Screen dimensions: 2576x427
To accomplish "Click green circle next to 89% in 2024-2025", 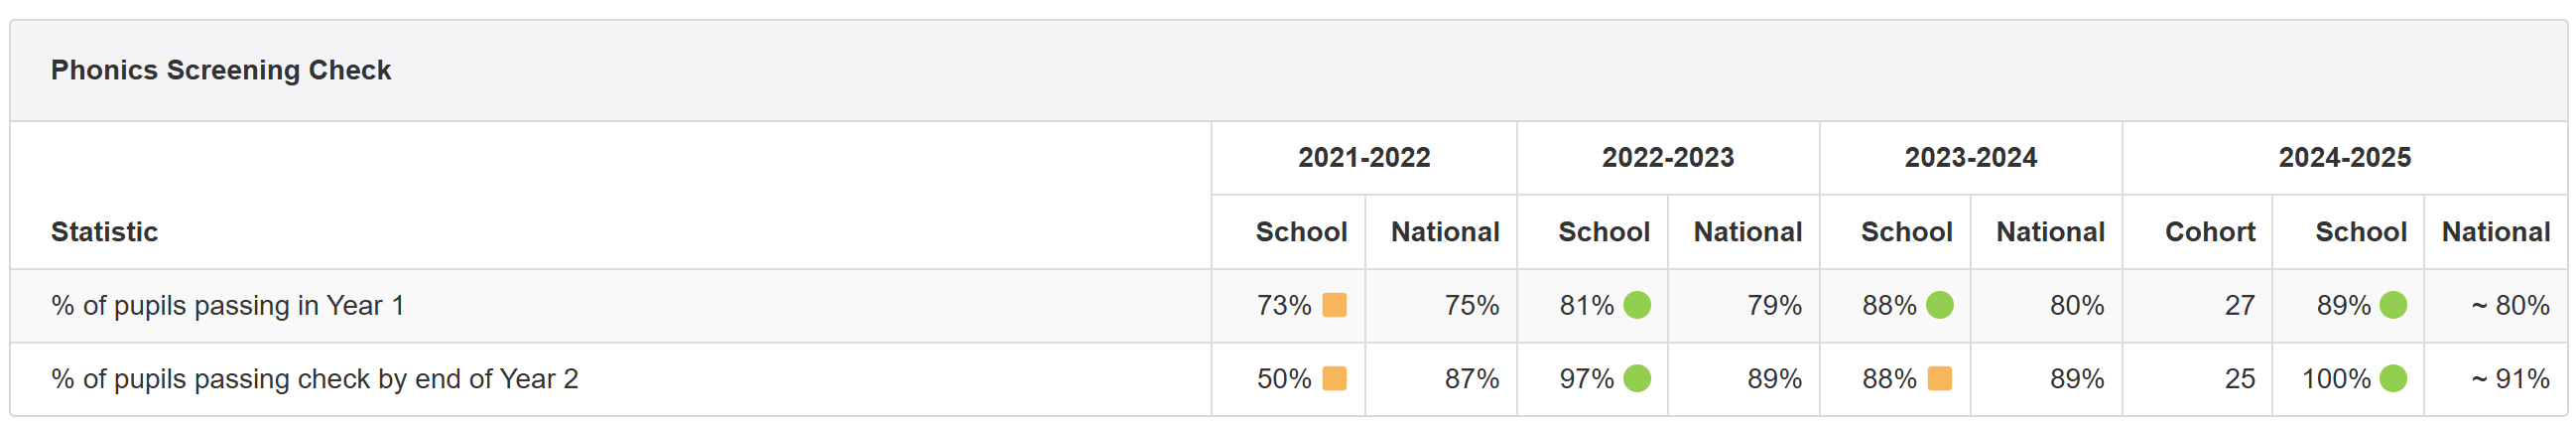I will click(2393, 305).
